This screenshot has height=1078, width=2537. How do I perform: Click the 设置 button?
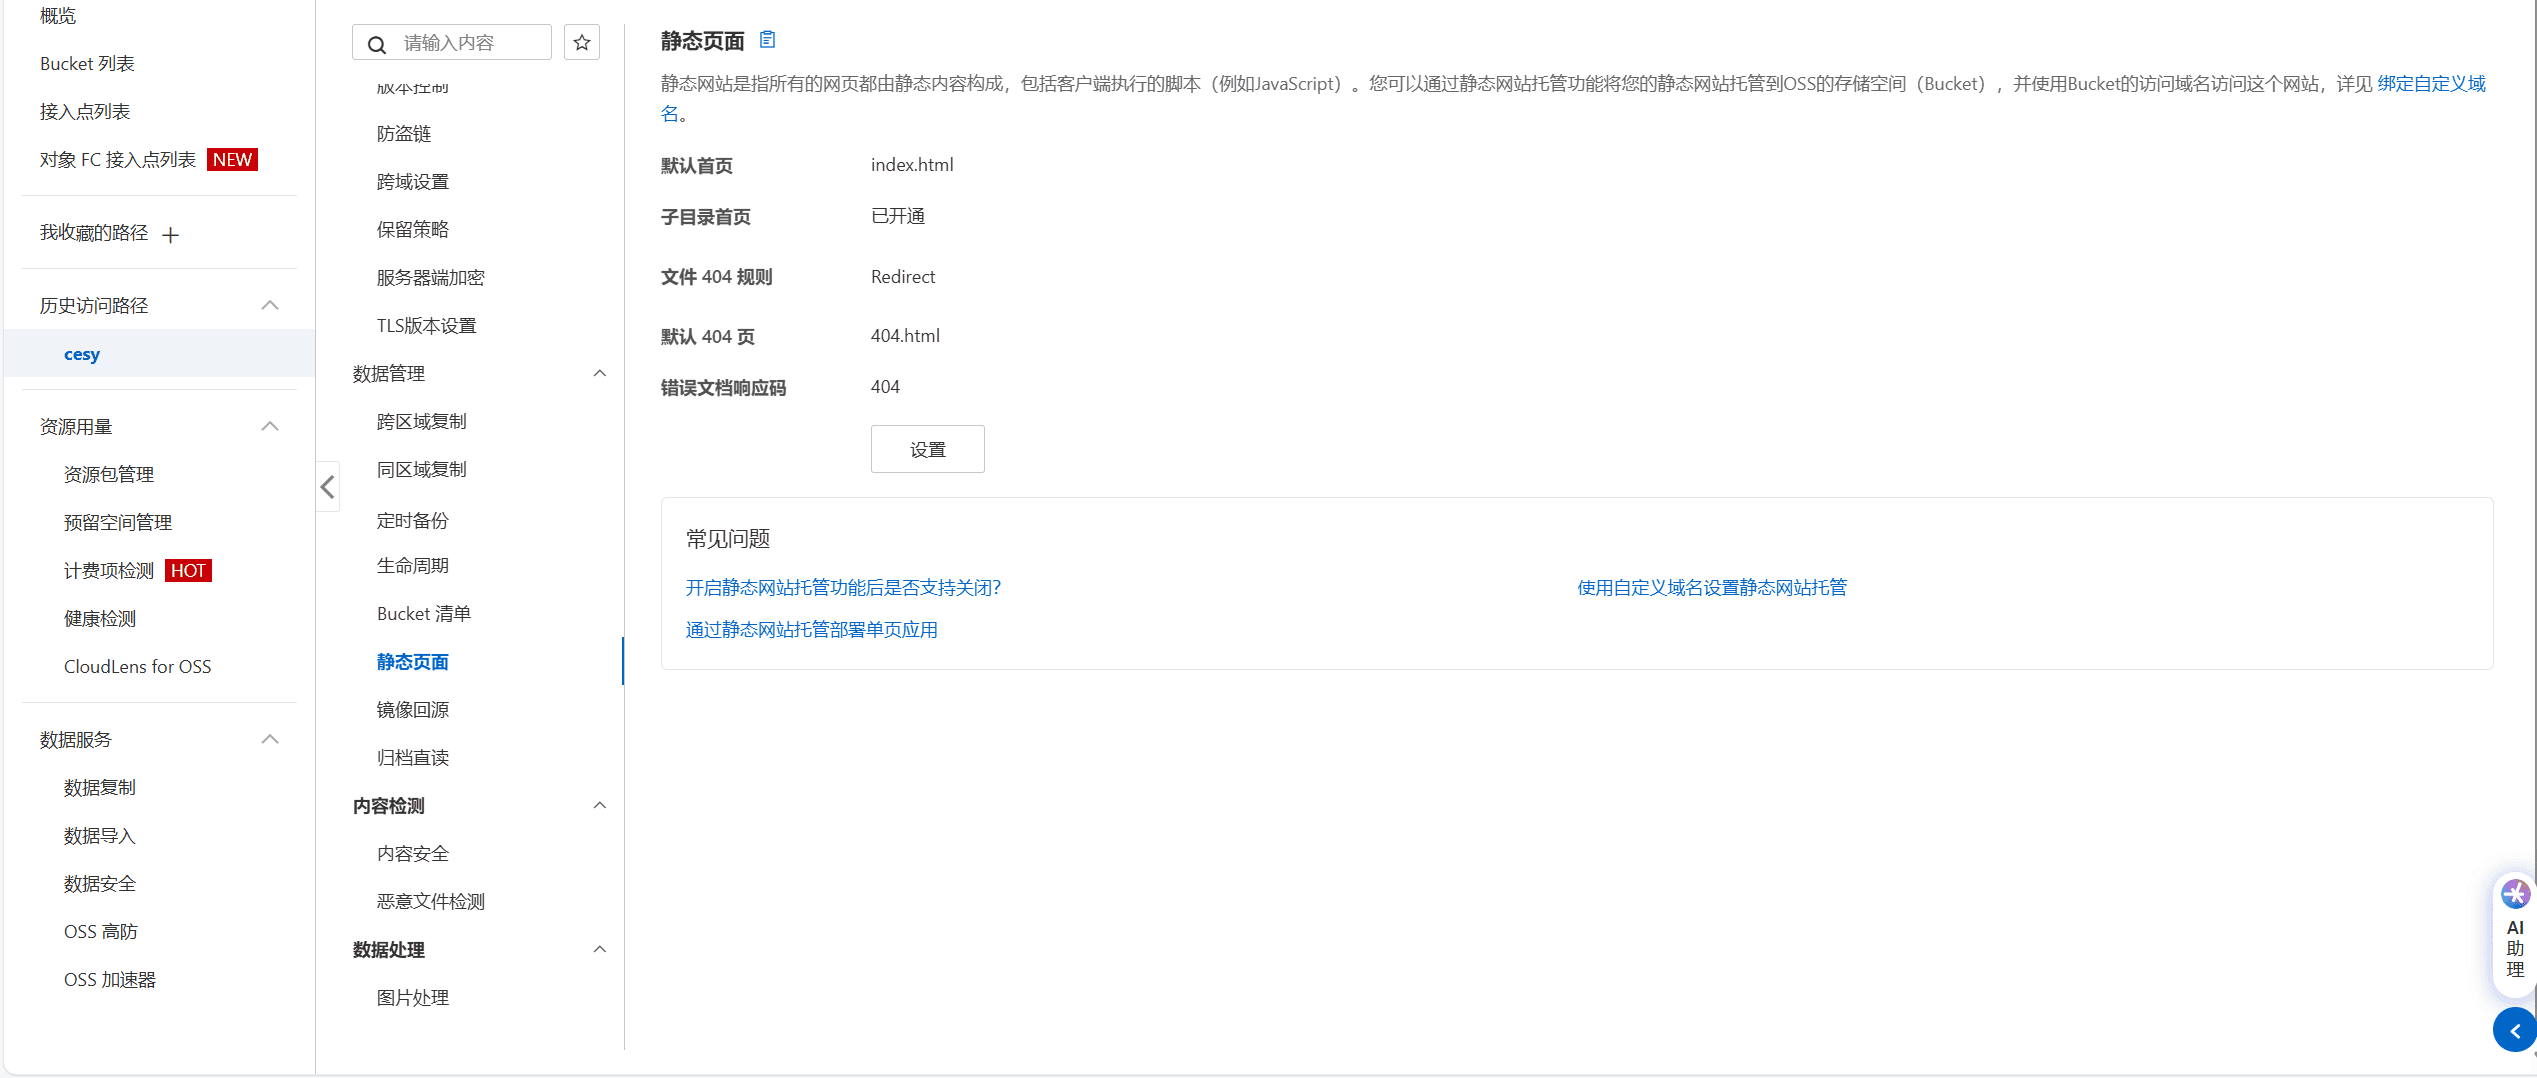tap(927, 448)
